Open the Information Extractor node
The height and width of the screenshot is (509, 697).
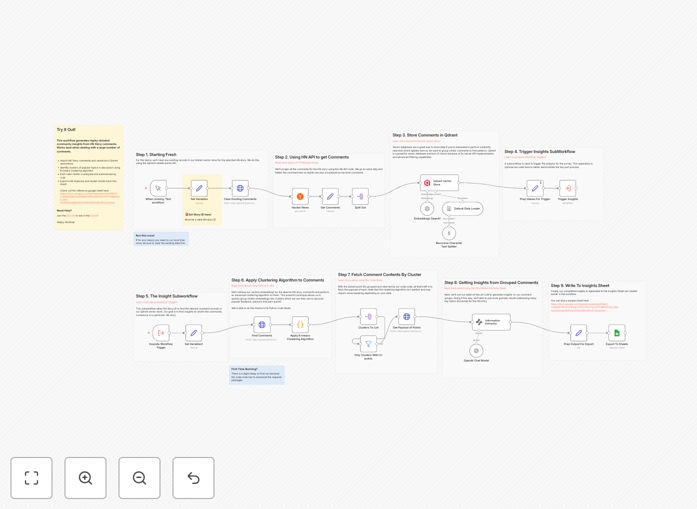(491, 322)
